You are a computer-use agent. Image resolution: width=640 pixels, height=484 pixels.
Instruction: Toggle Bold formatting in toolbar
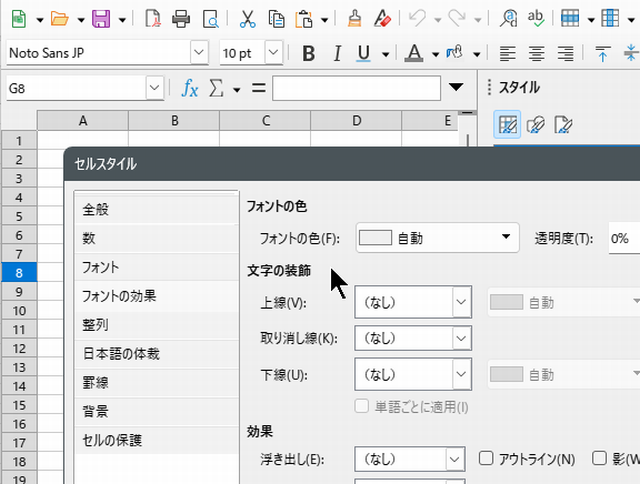308,53
